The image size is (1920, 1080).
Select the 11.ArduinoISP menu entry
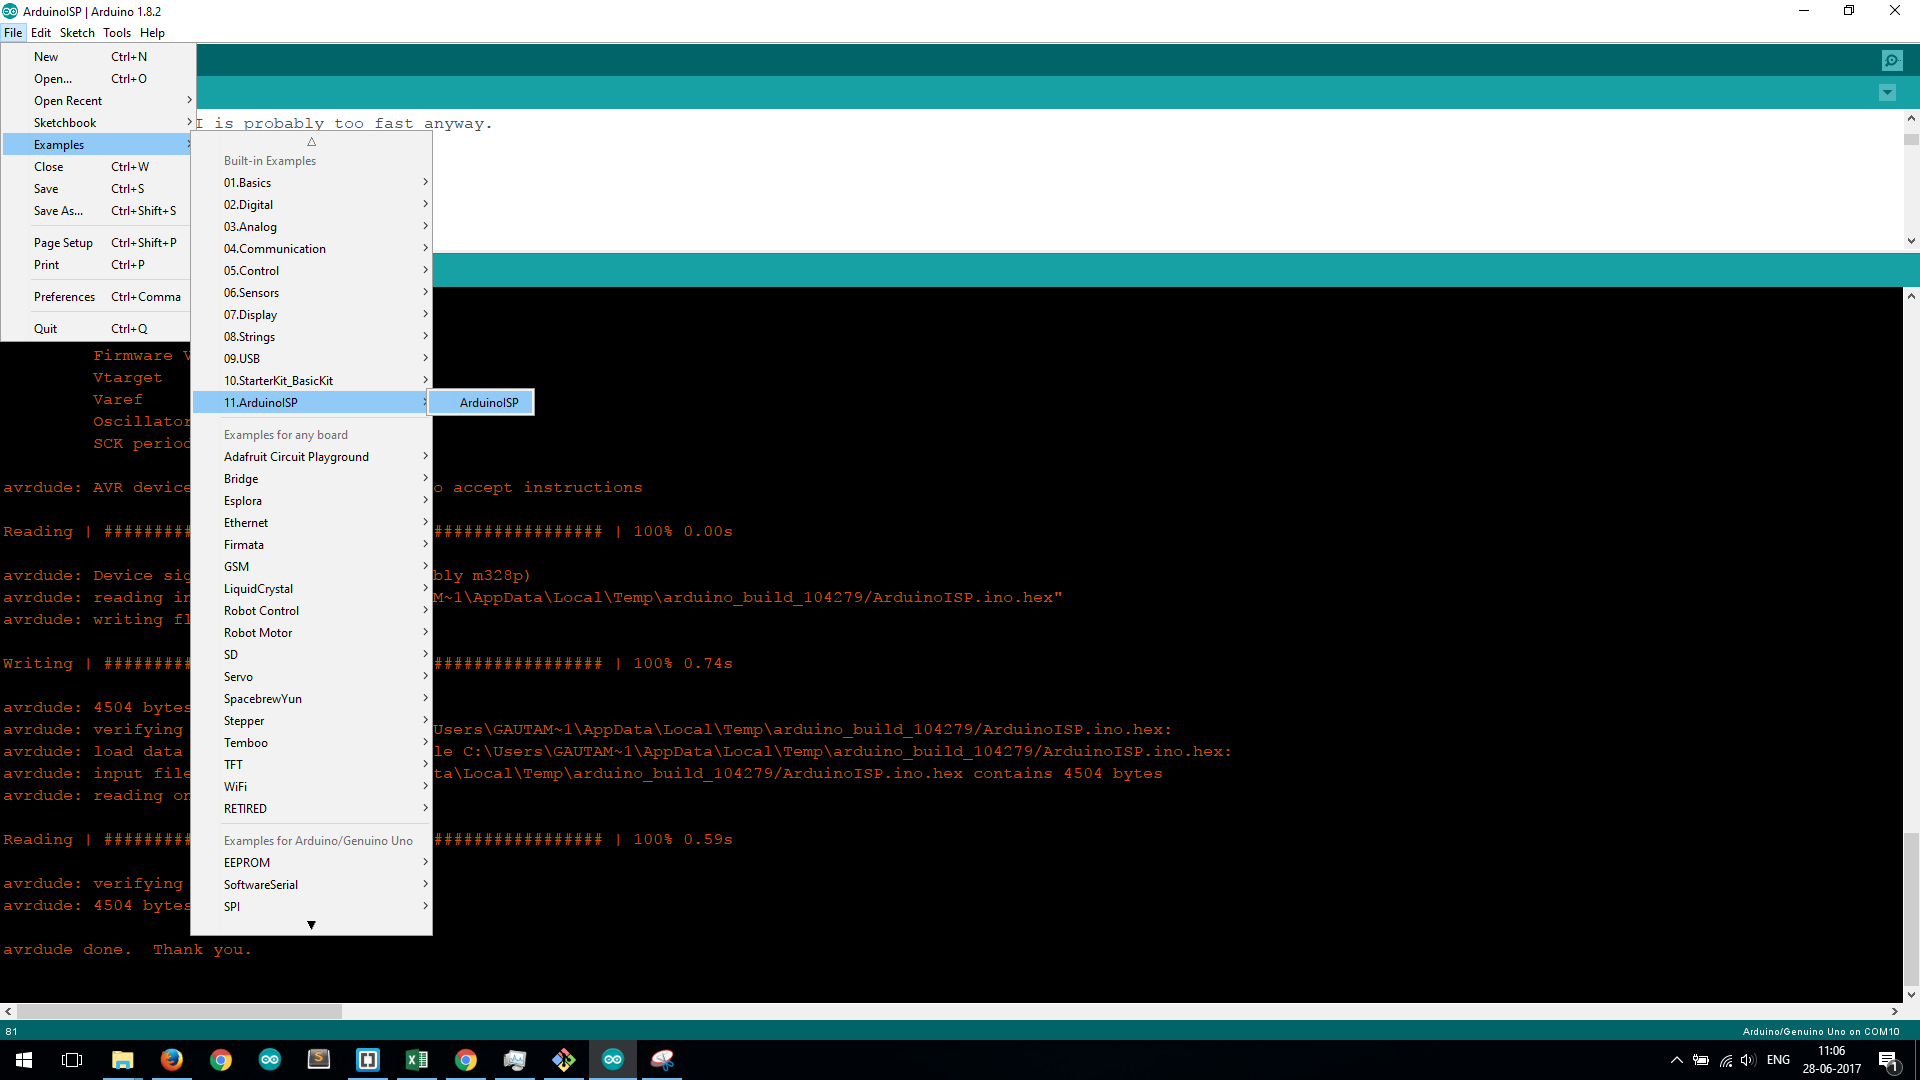click(x=312, y=403)
